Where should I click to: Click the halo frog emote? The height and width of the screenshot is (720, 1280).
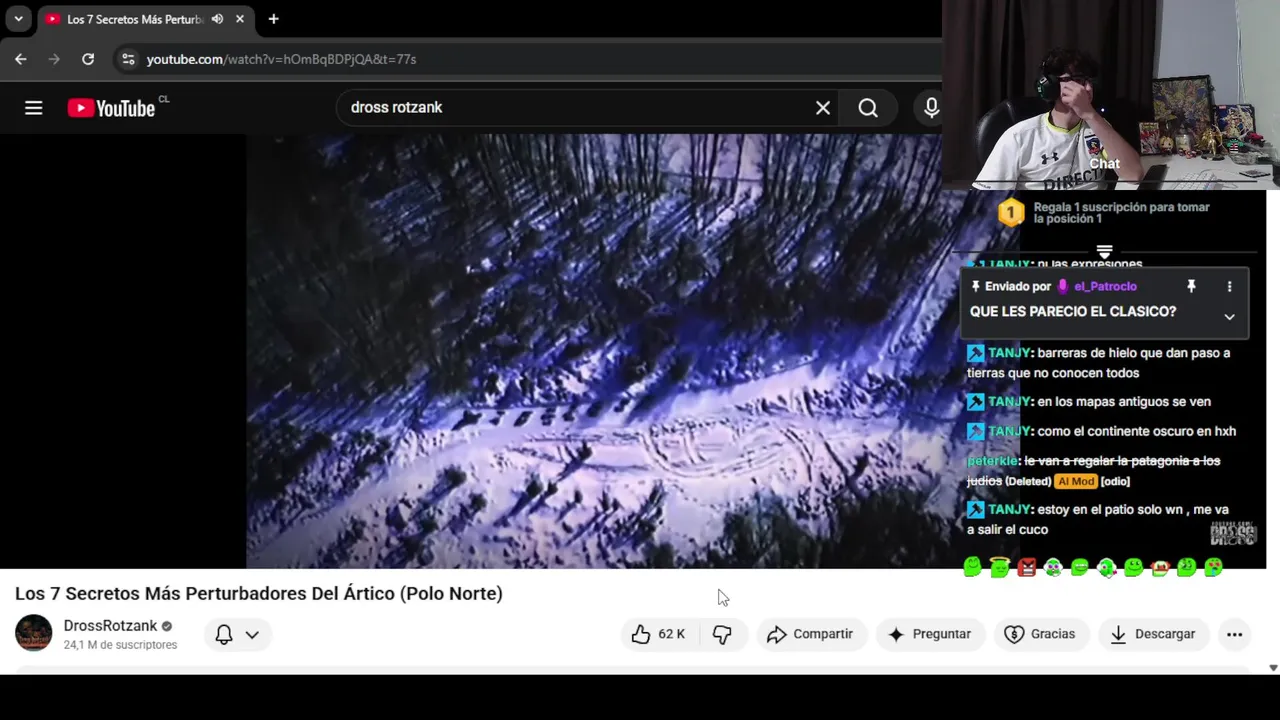point(999,567)
